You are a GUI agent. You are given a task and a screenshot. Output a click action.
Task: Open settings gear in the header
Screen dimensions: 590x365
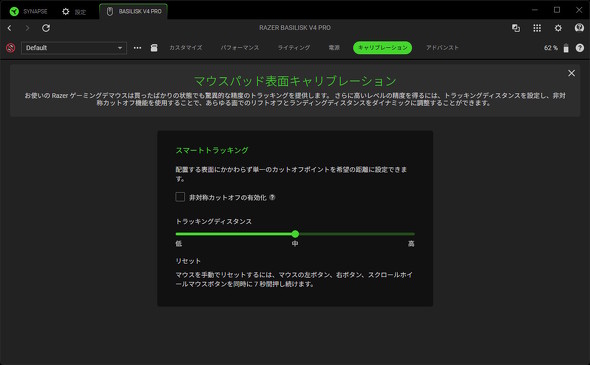(558, 28)
